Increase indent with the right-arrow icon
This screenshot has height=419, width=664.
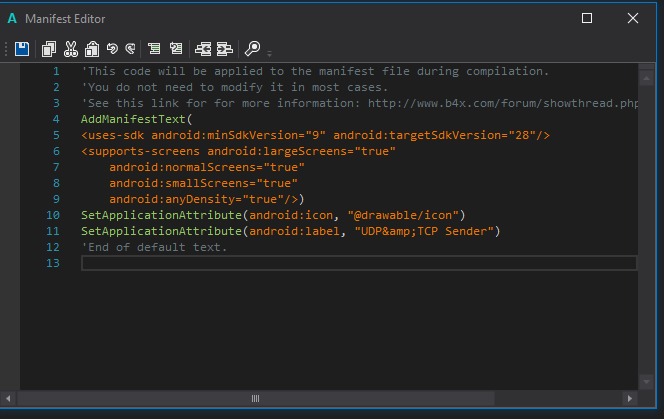[x=225, y=49]
